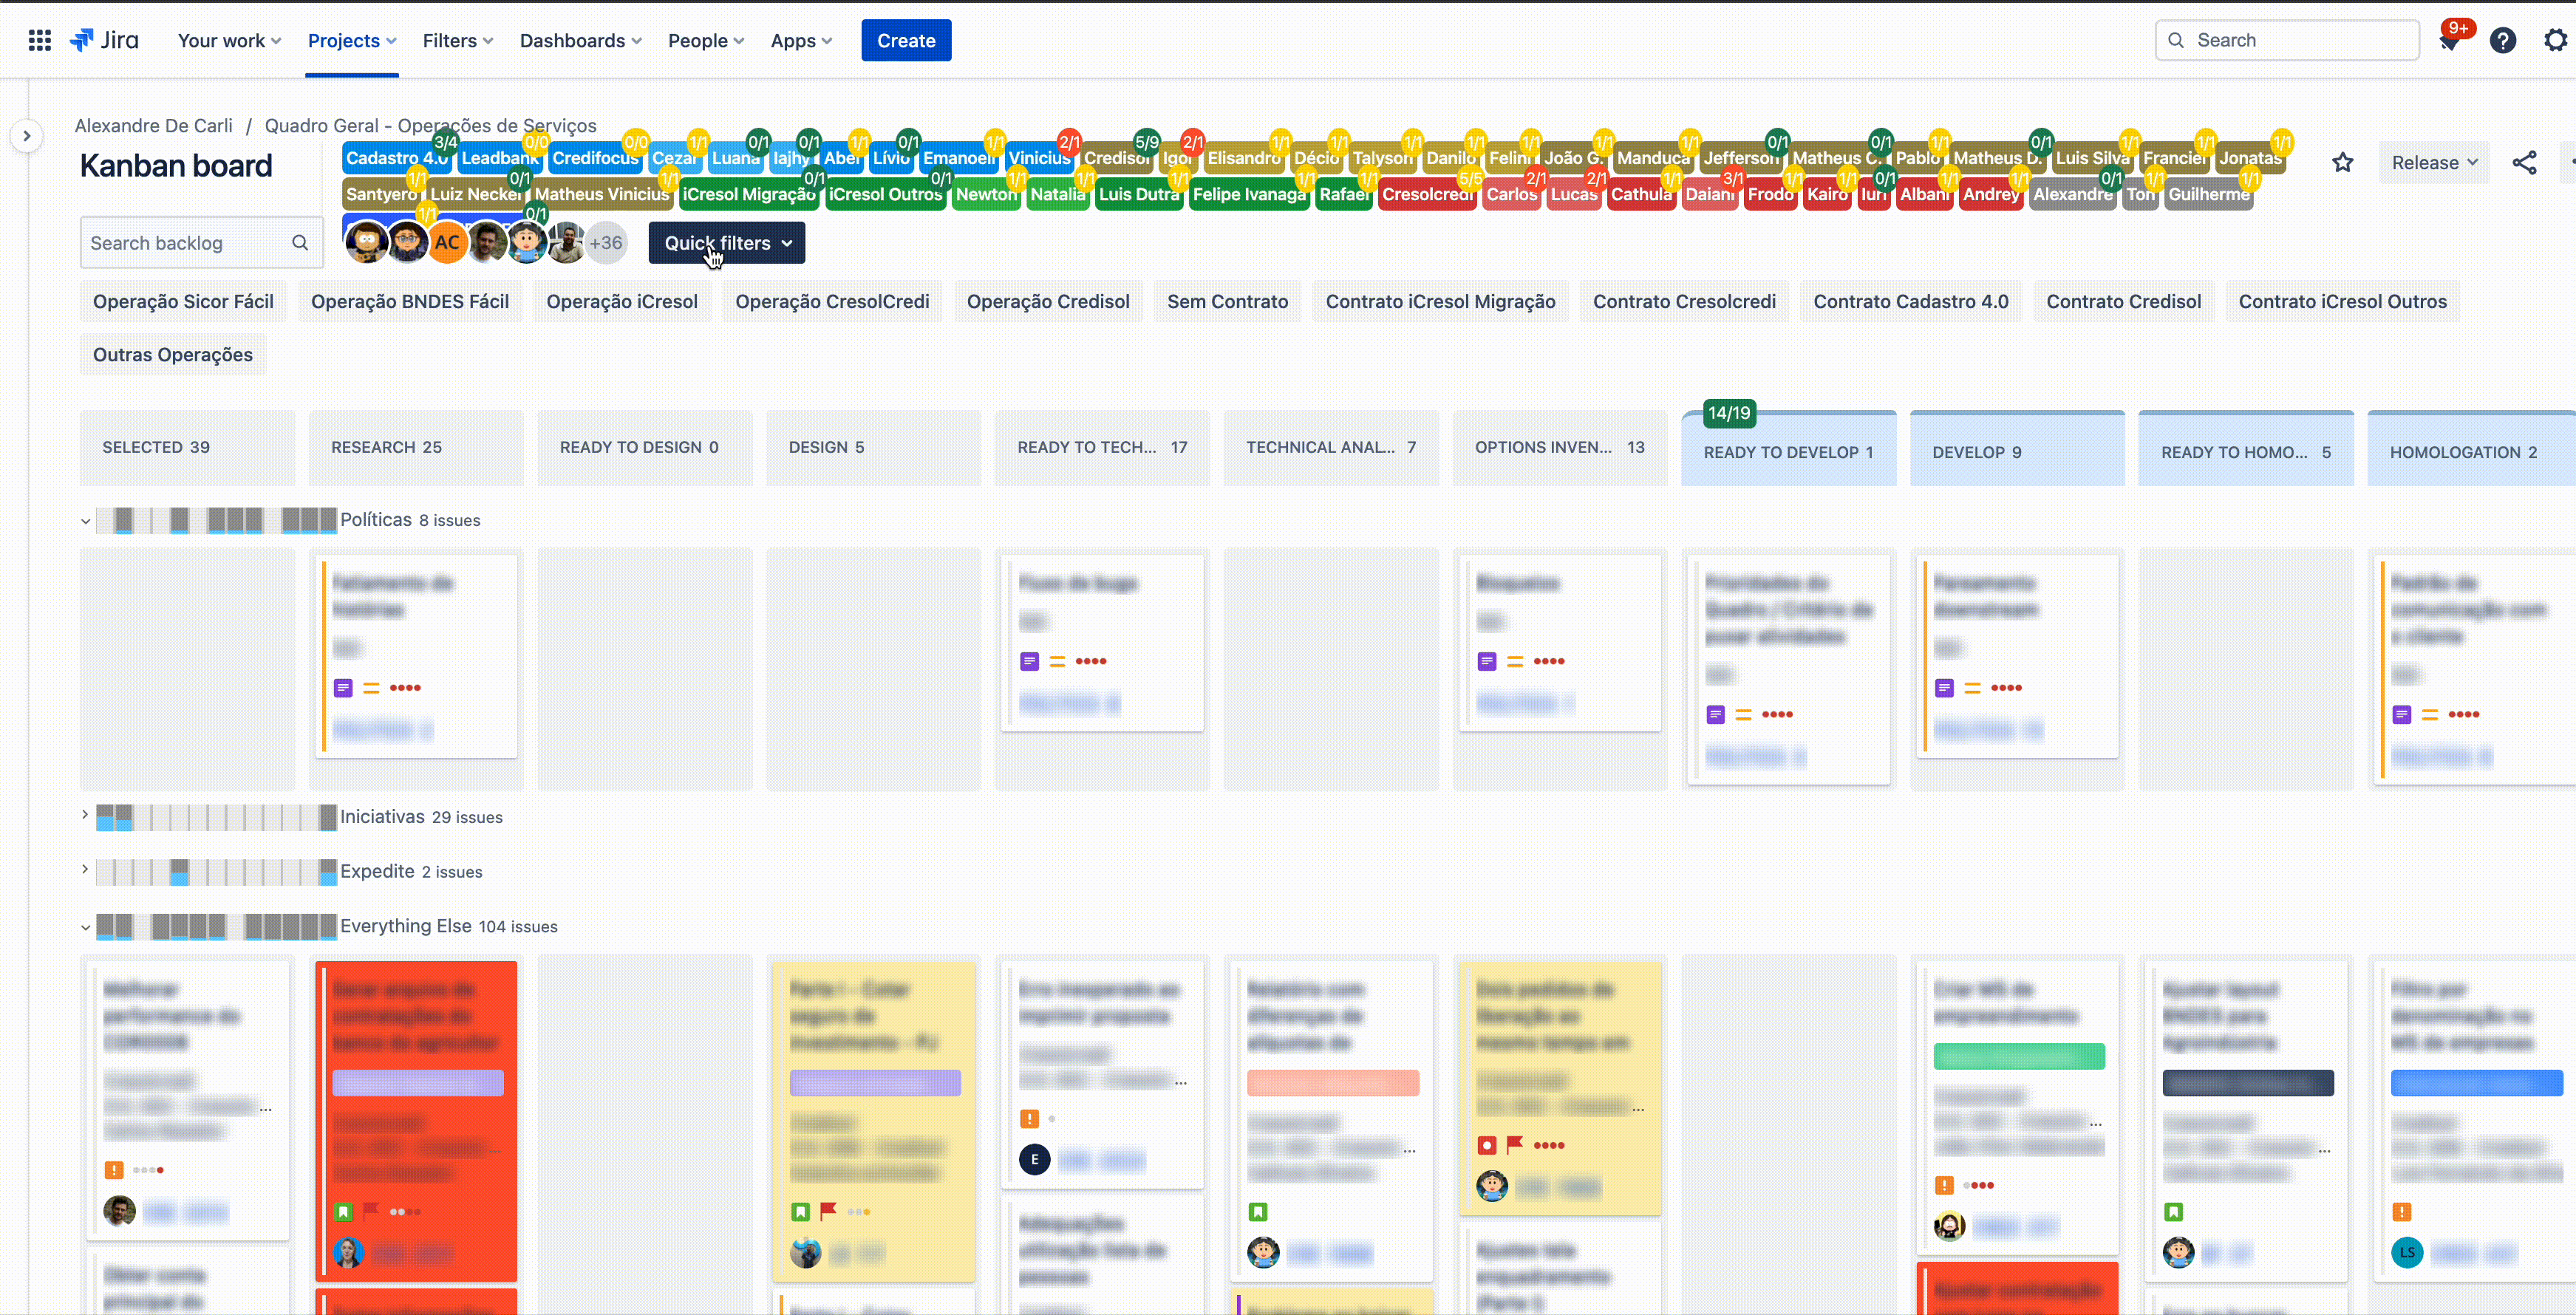
Task: Click the Cresolcredi red label
Action: [1426, 195]
